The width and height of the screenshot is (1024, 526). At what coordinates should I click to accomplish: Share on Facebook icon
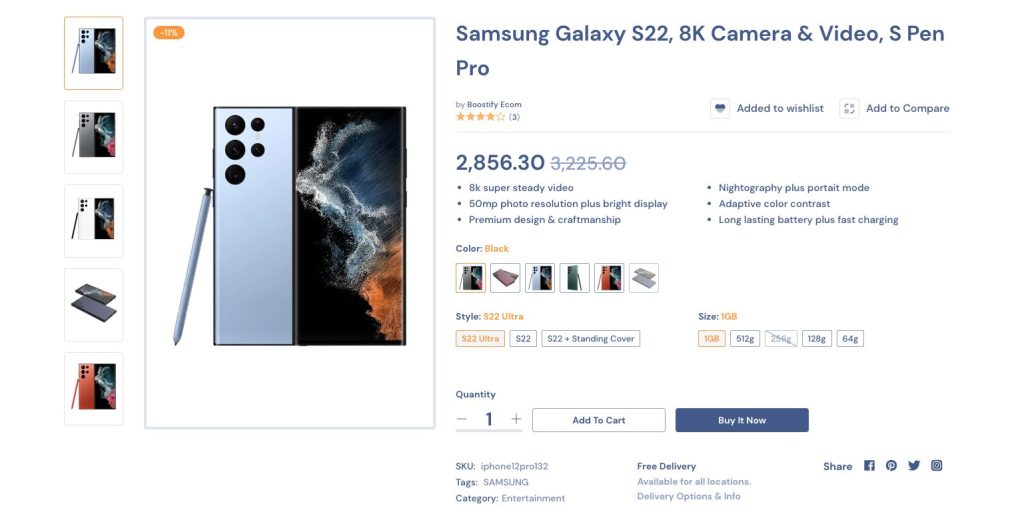tap(869, 465)
